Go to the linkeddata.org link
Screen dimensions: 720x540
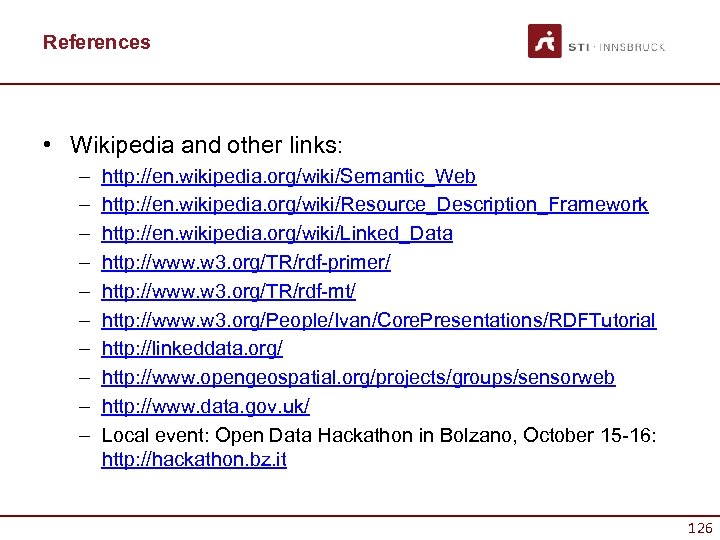(x=192, y=349)
